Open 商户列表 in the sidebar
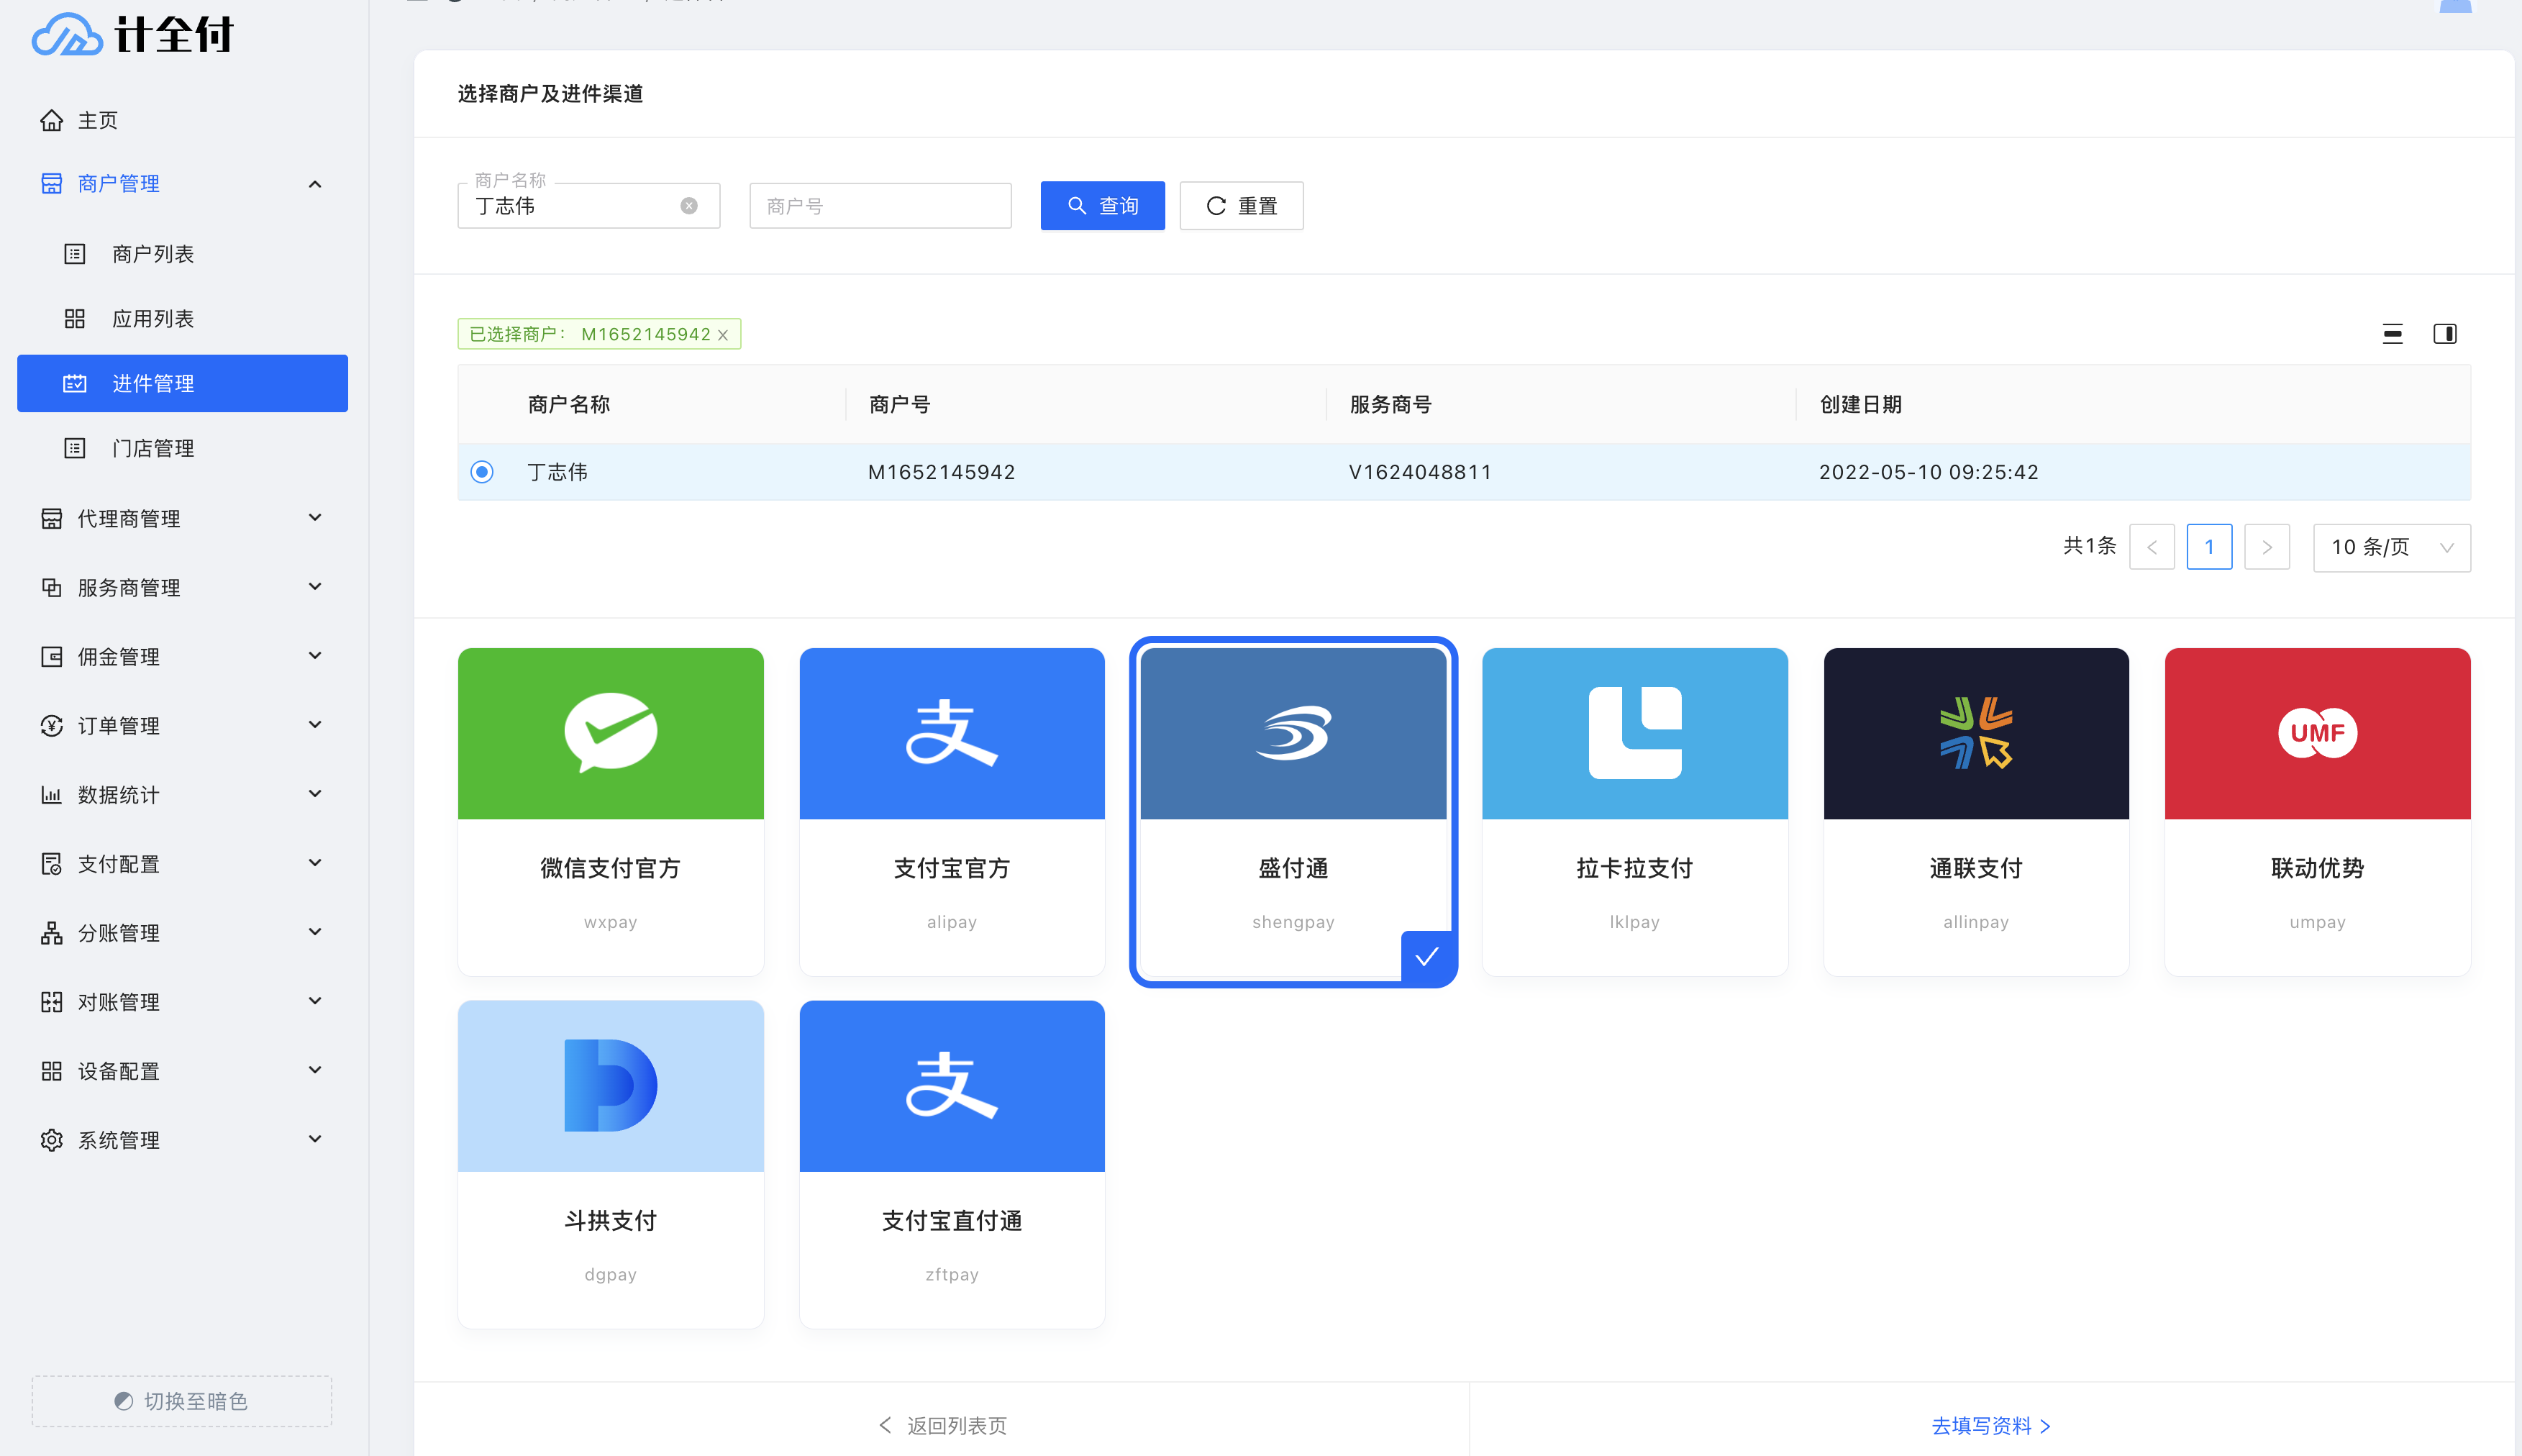Screen dimensions: 2522x1456 [x=153, y=254]
